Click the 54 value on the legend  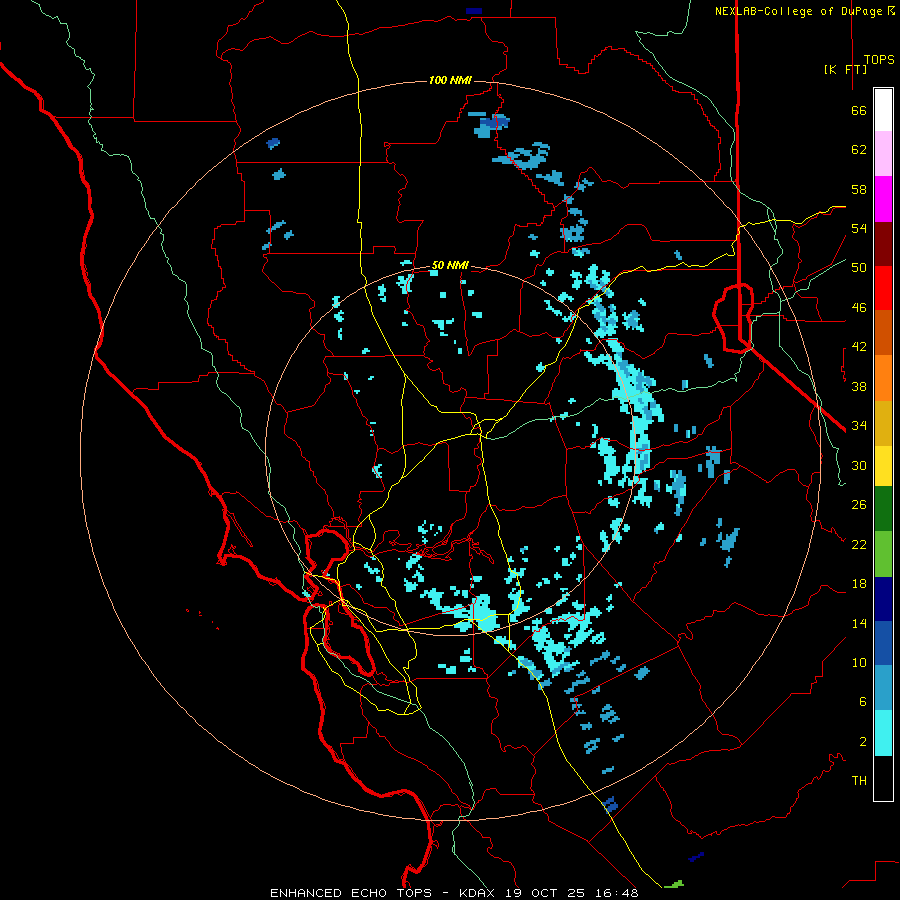pyautogui.click(x=859, y=228)
